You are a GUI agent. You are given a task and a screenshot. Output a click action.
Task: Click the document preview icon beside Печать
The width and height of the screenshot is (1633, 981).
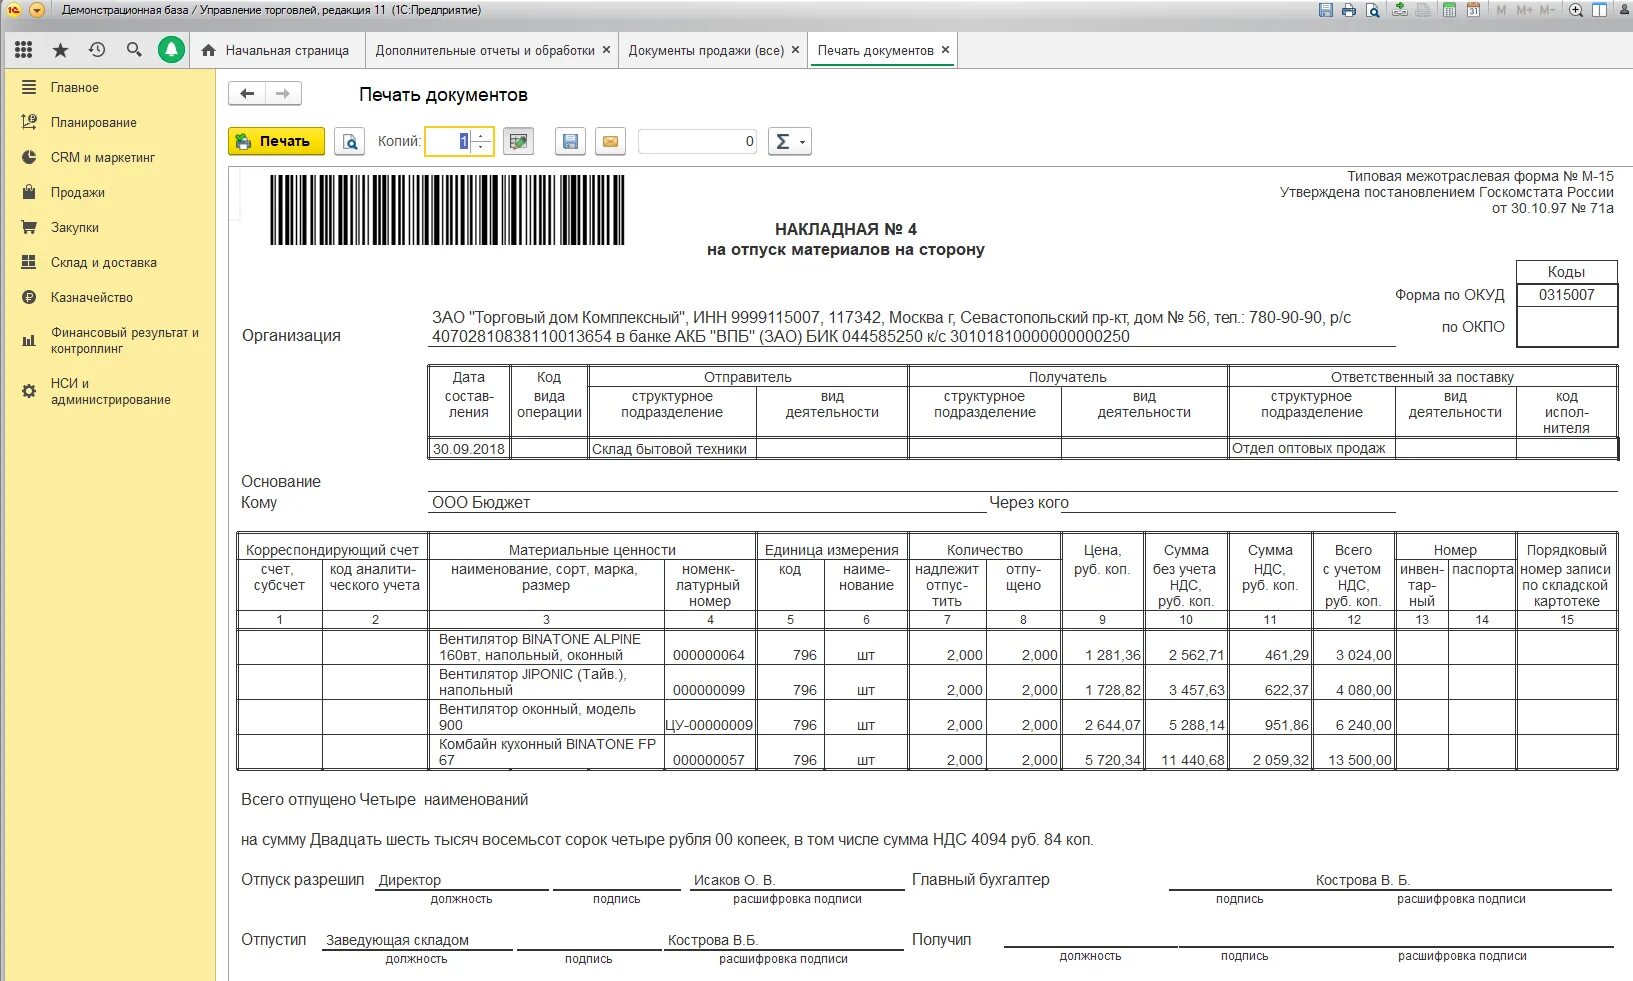[x=349, y=142]
